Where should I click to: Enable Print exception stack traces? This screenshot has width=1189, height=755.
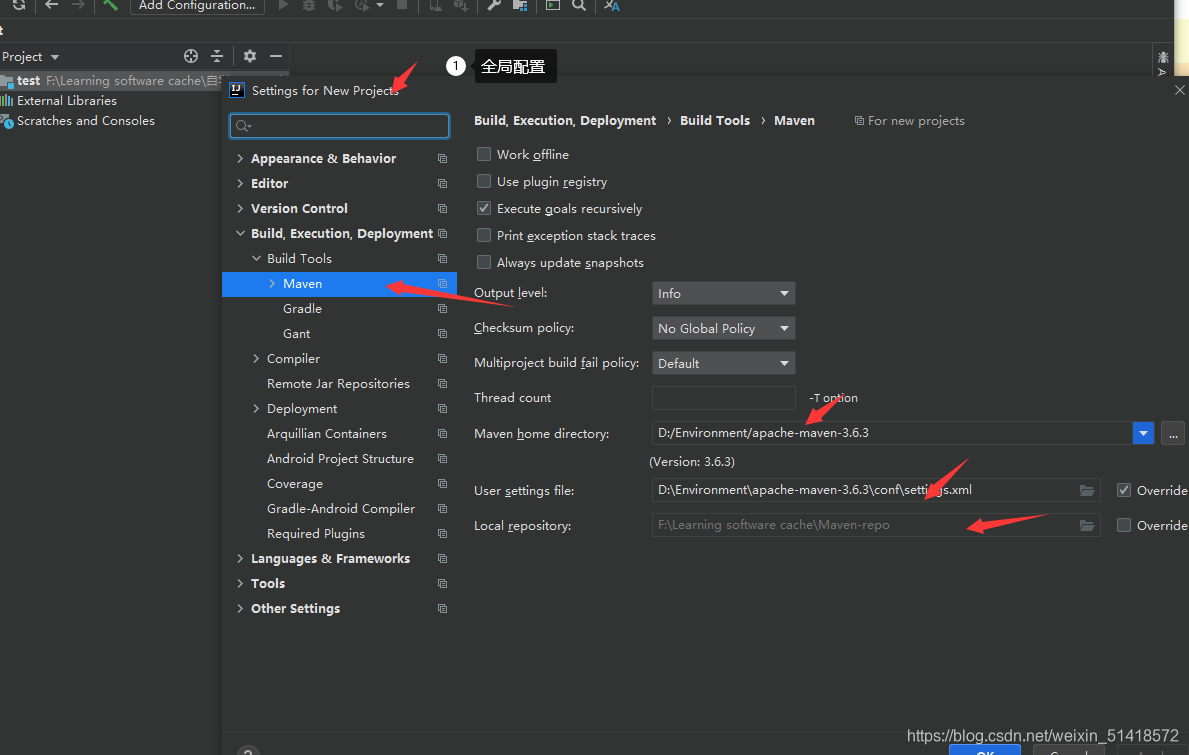[x=484, y=235]
